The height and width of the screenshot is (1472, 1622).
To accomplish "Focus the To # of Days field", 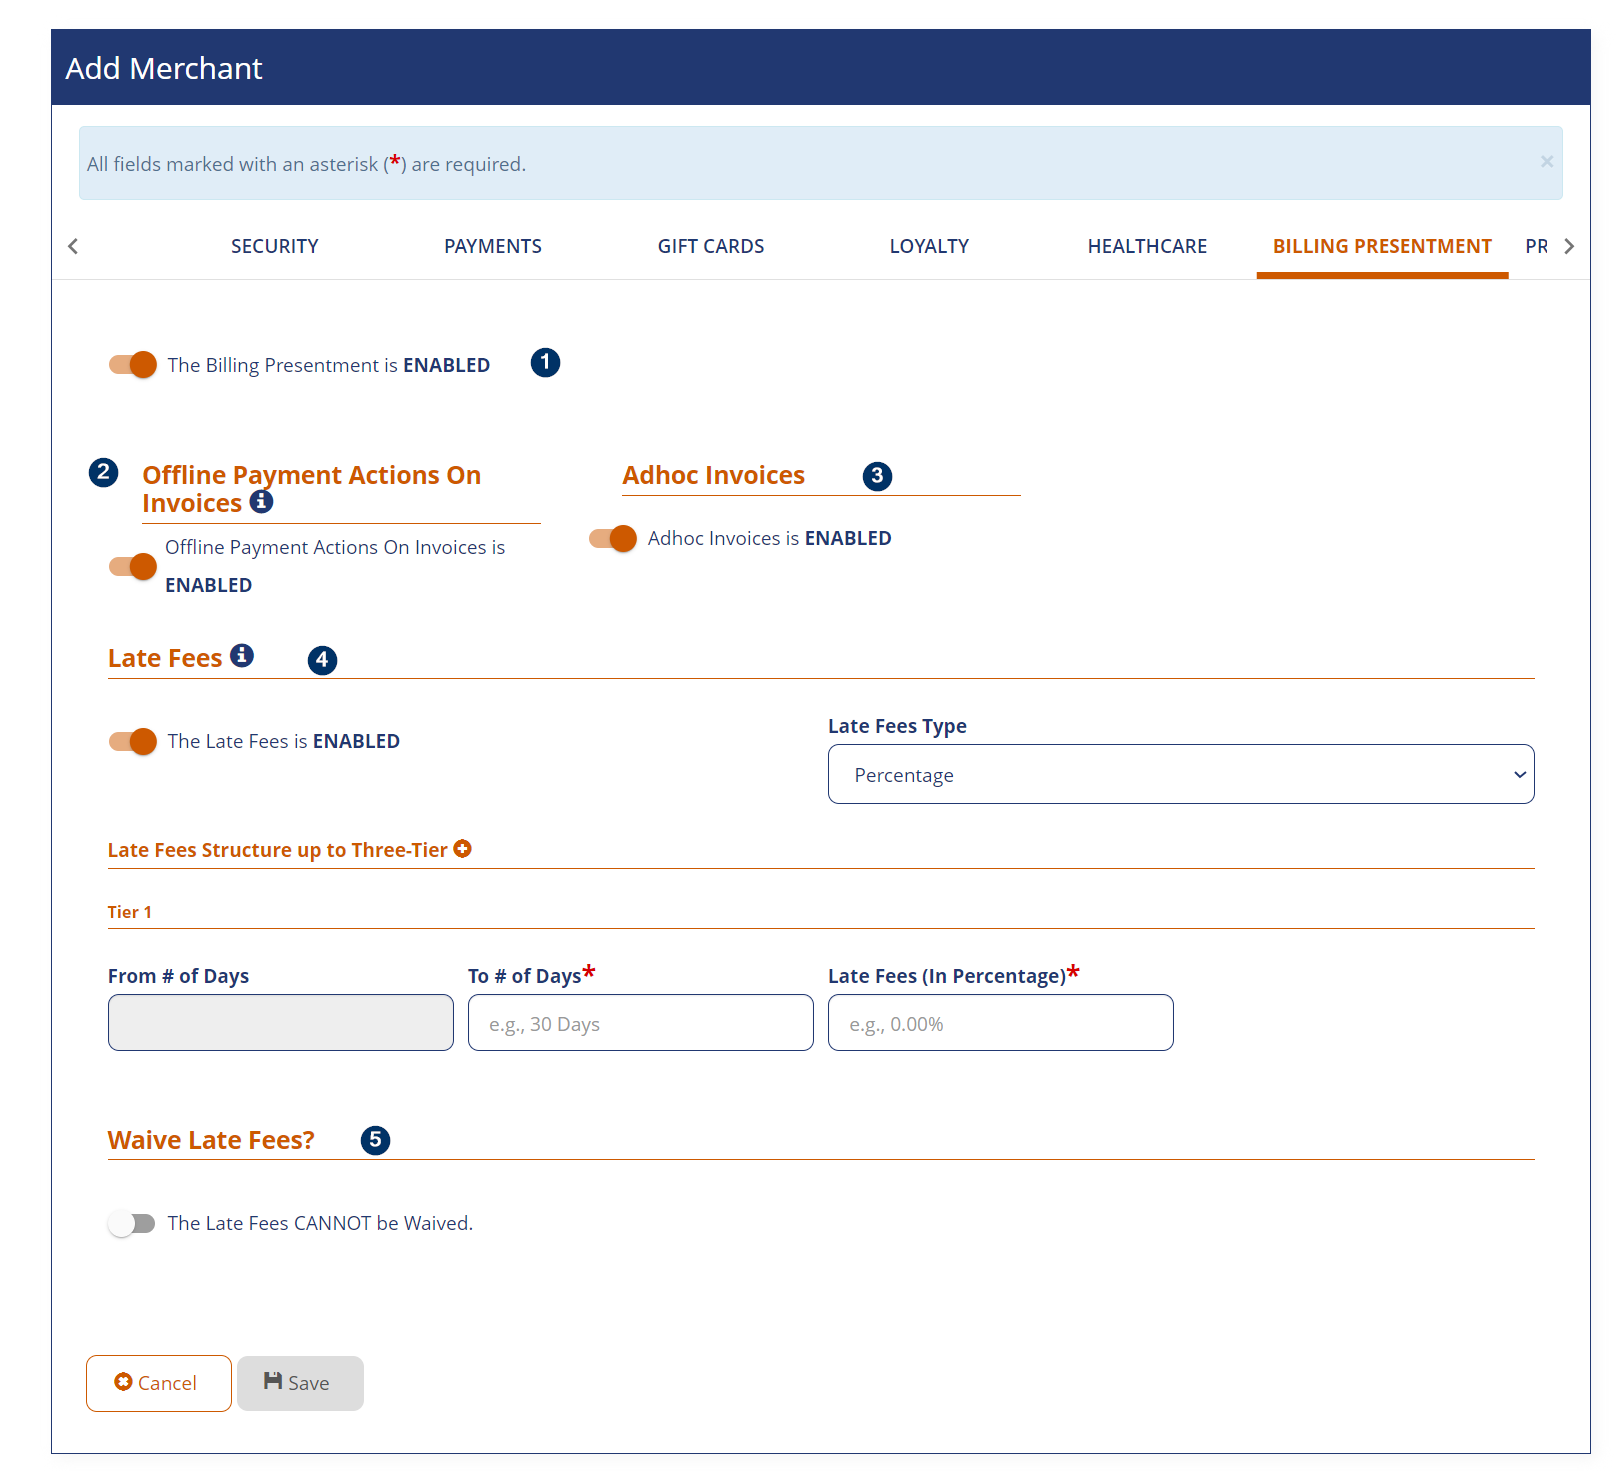I will point(640,1023).
